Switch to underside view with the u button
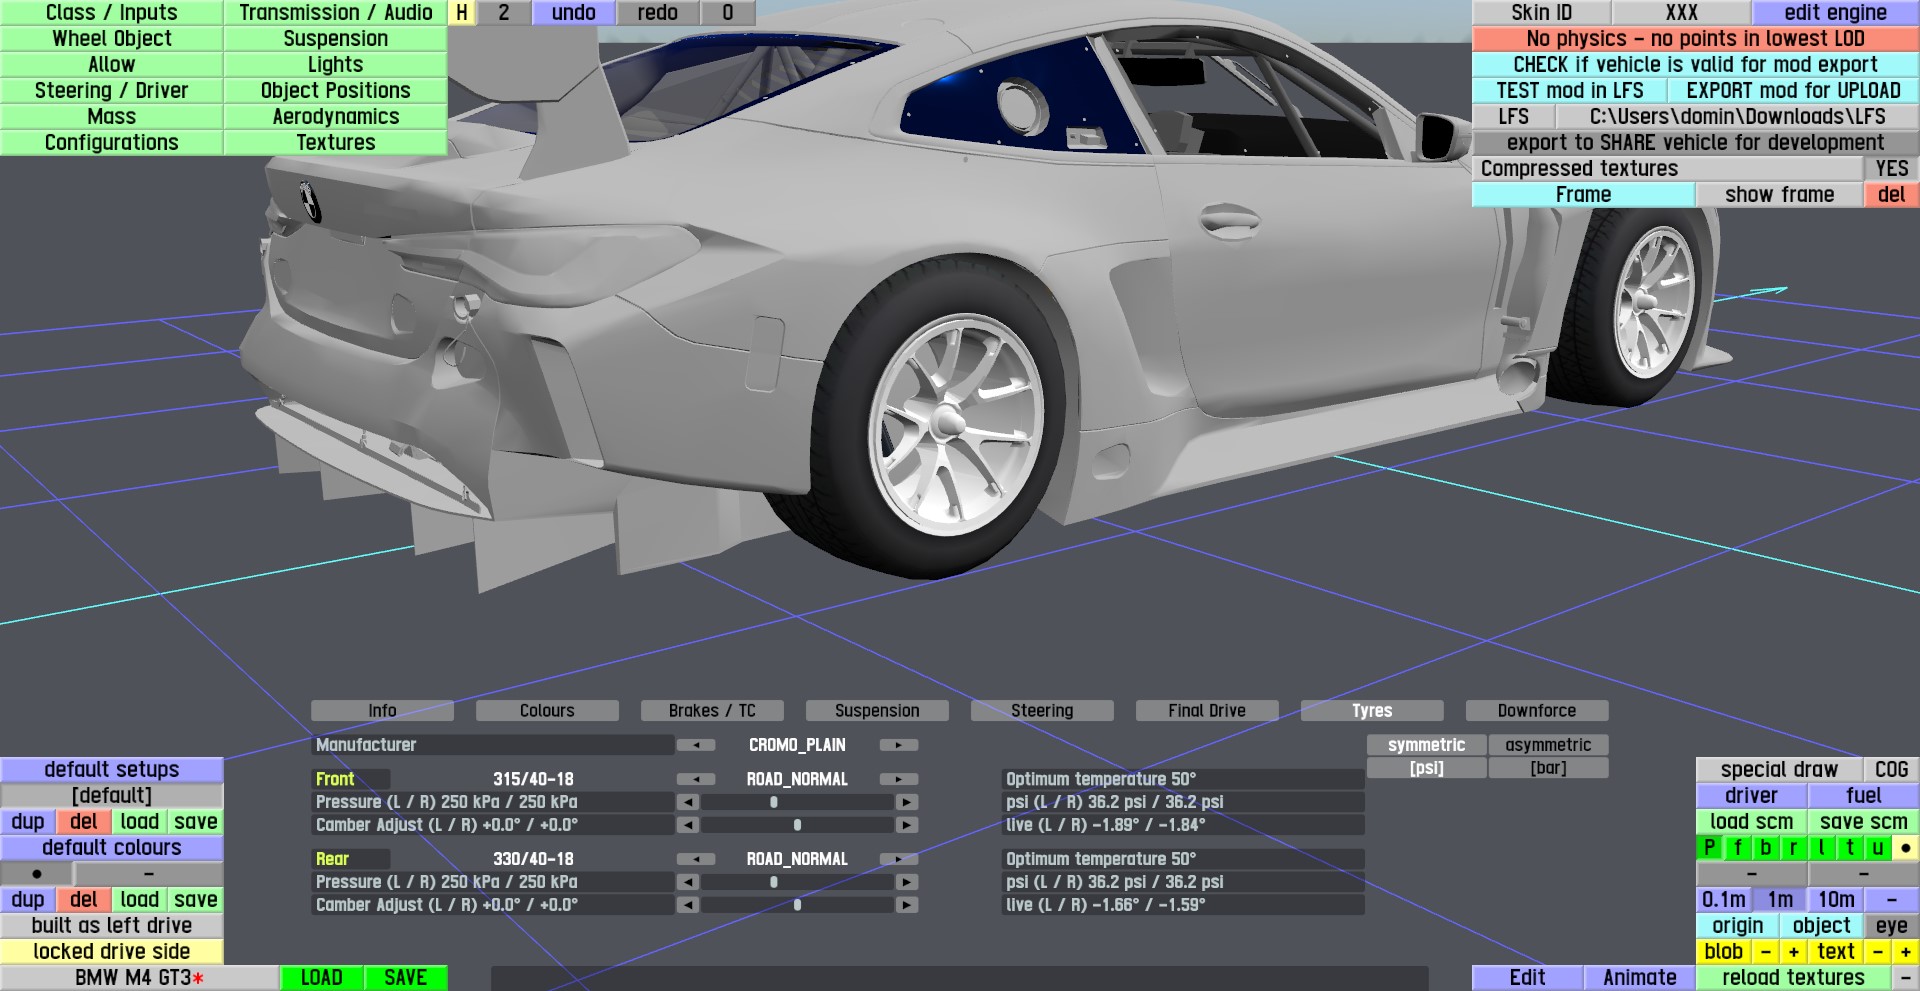 [x=1878, y=848]
